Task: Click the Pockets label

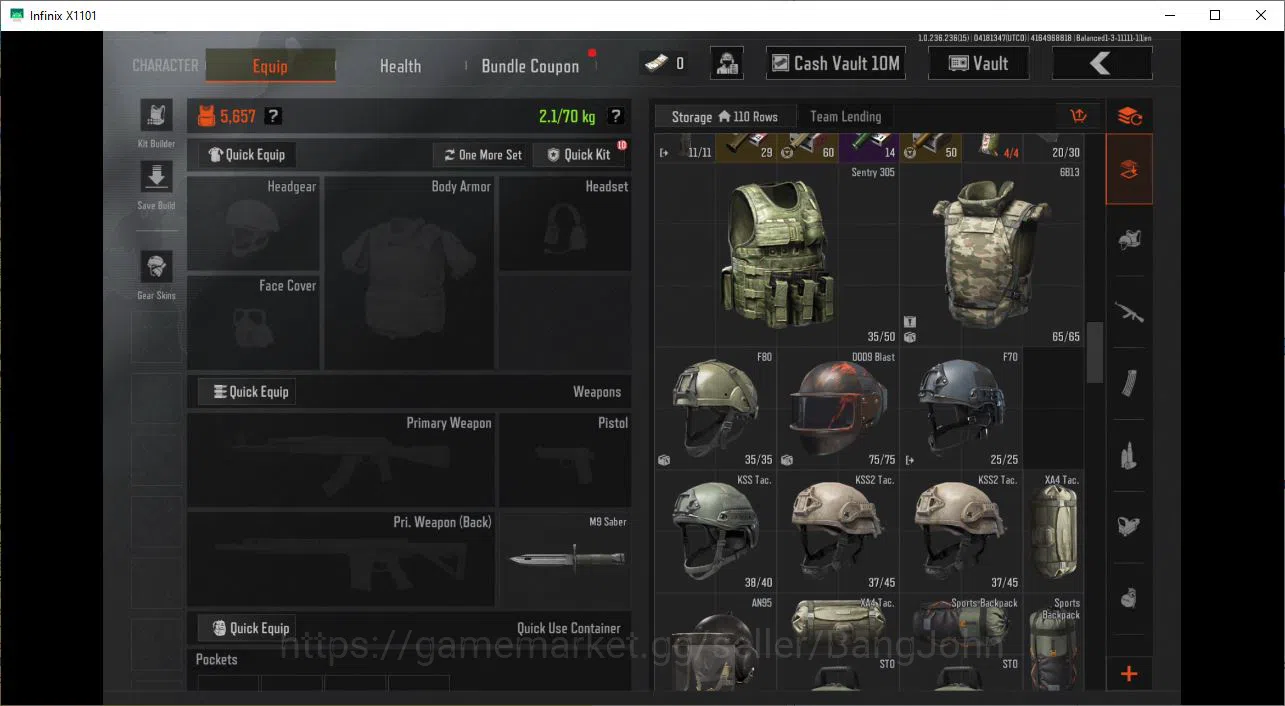Action: click(217, 659)
